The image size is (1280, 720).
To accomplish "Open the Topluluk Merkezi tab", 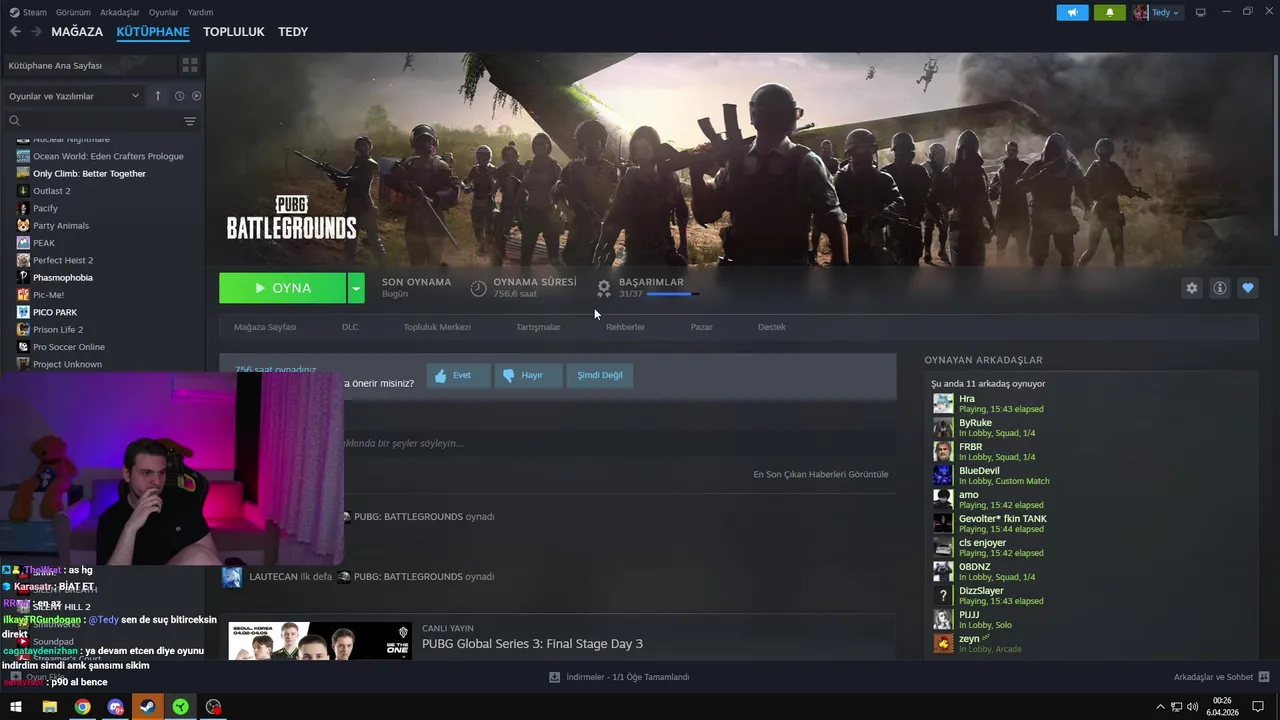I will (x=437, y=327).
